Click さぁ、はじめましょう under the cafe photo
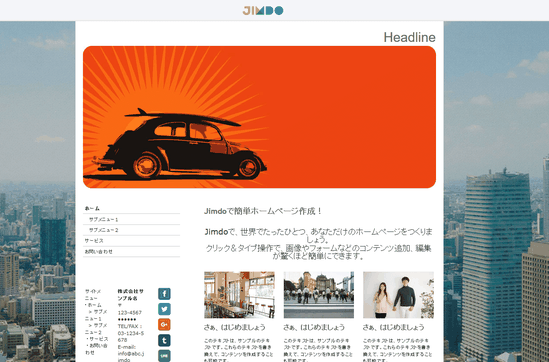 (x=235, y=327)
